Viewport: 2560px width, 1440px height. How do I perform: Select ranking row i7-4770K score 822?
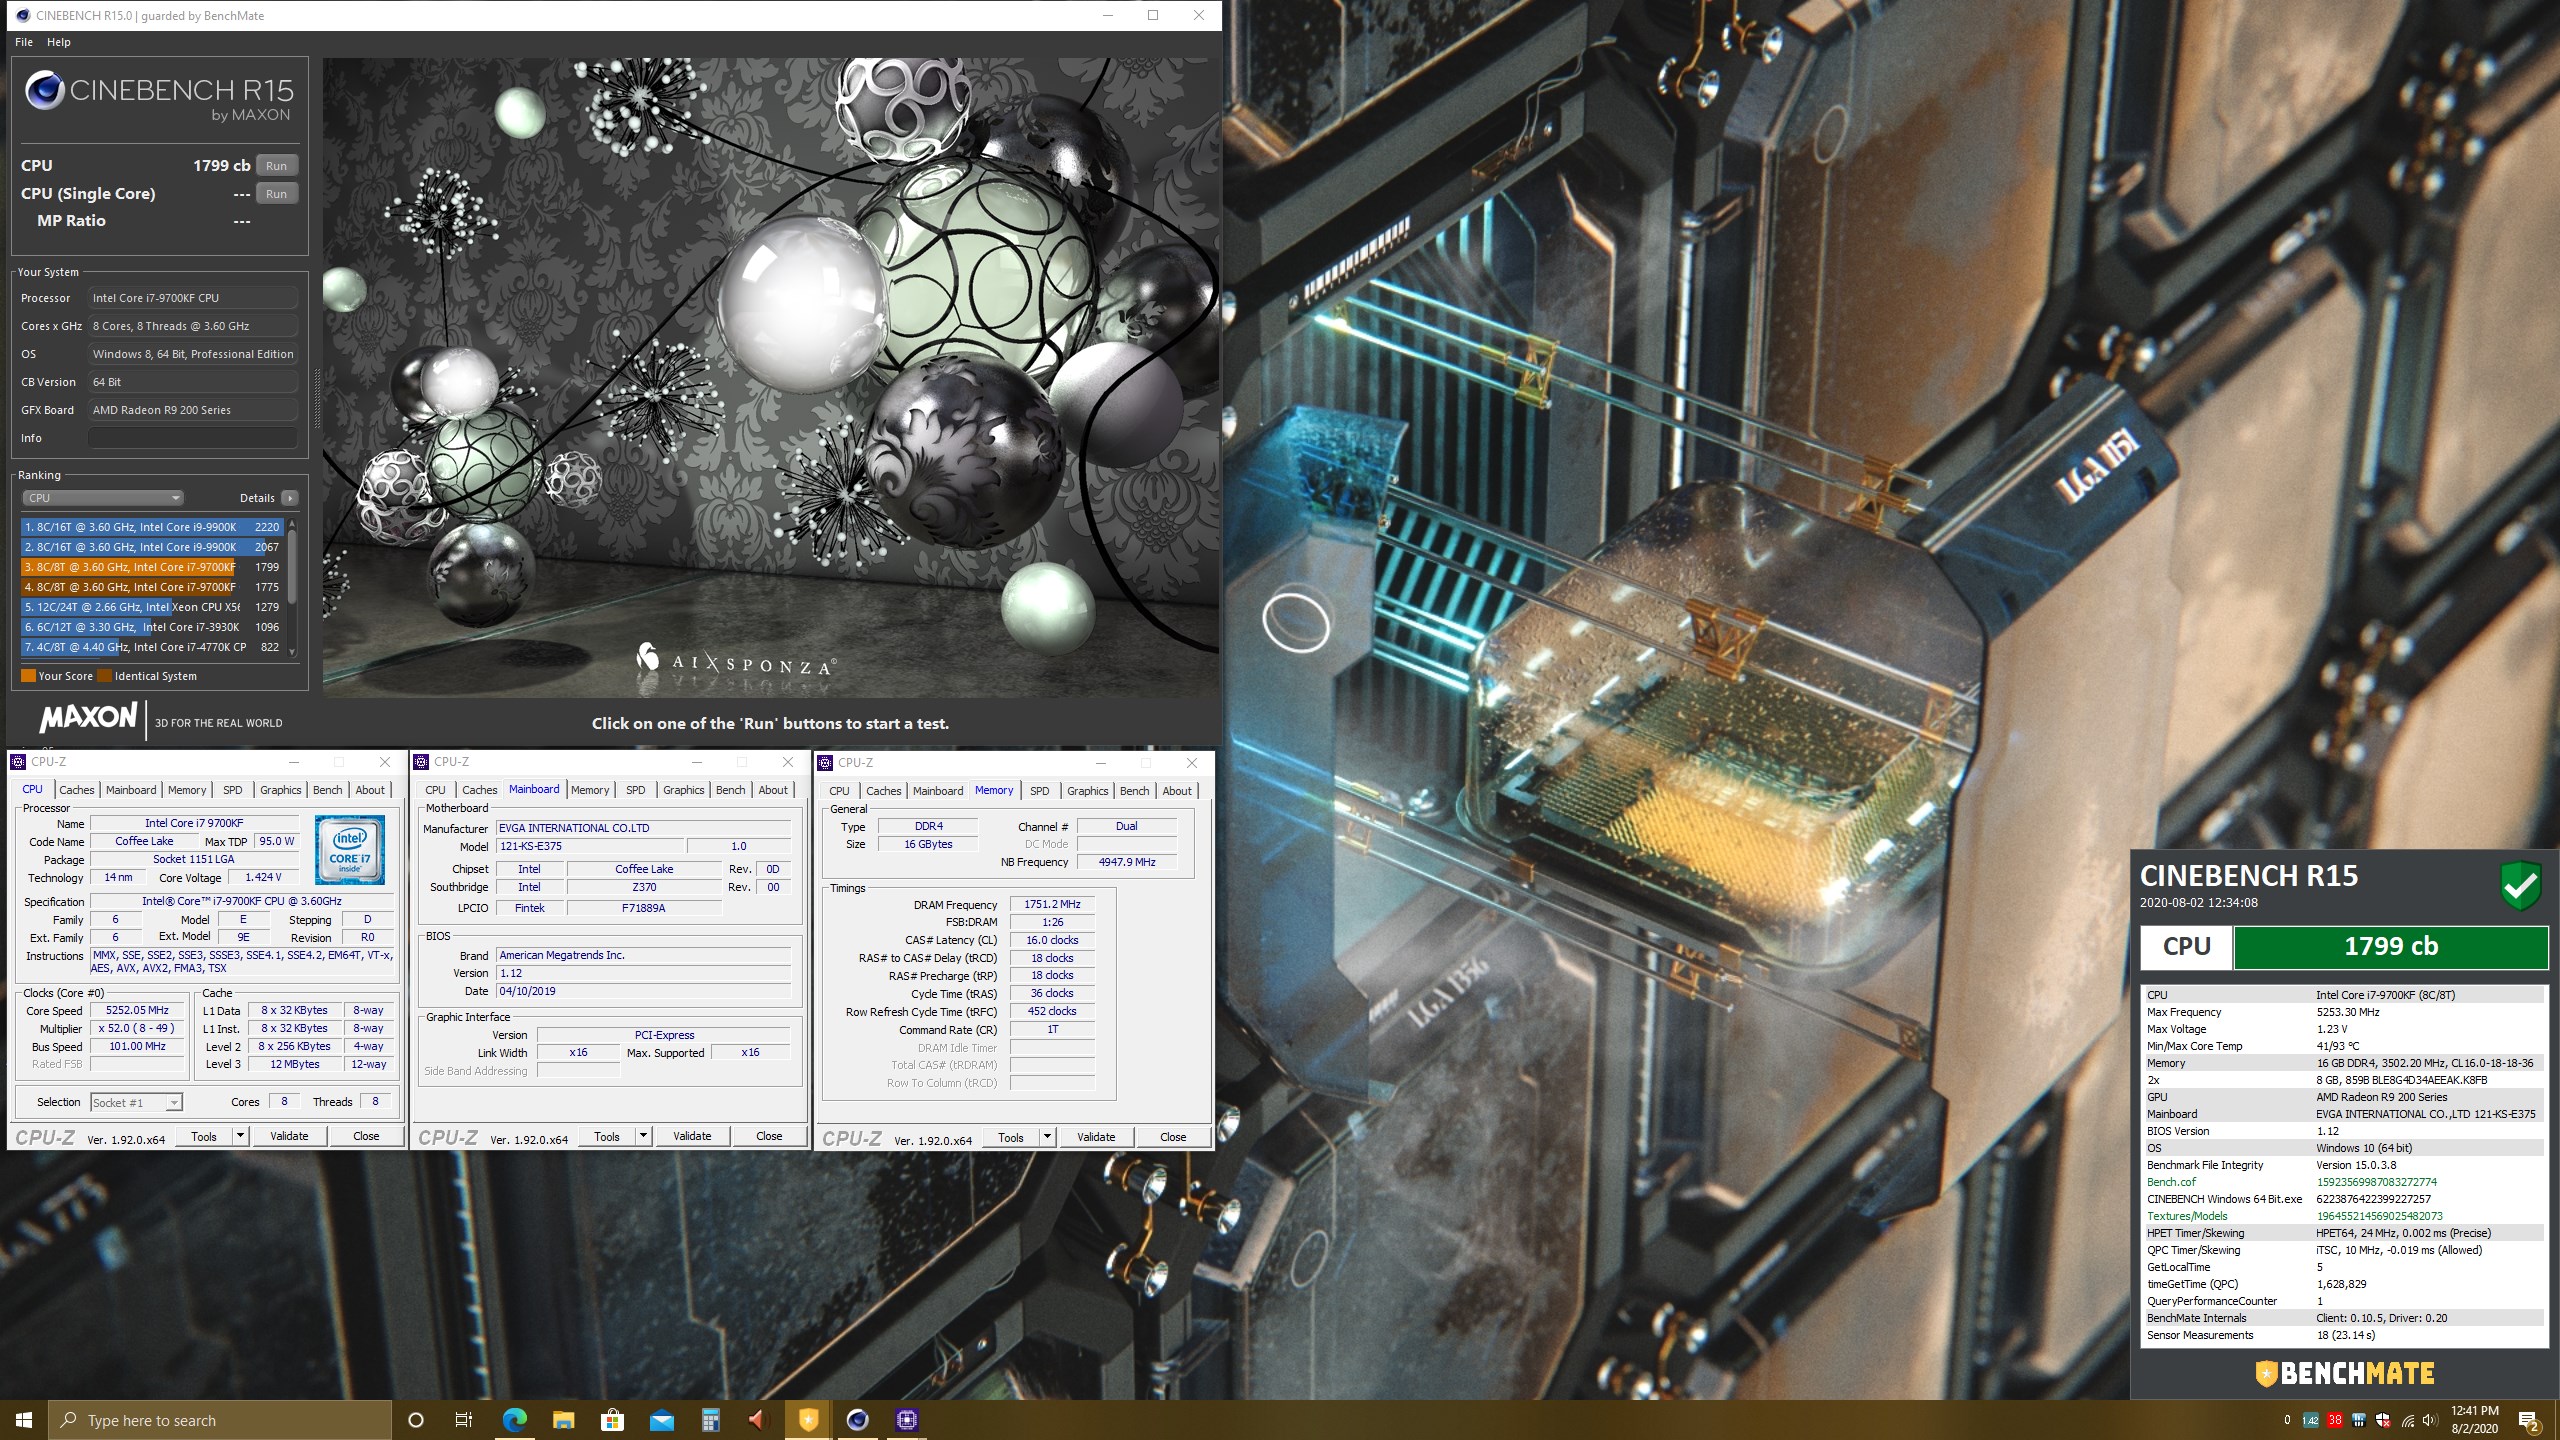pos(152,647)
